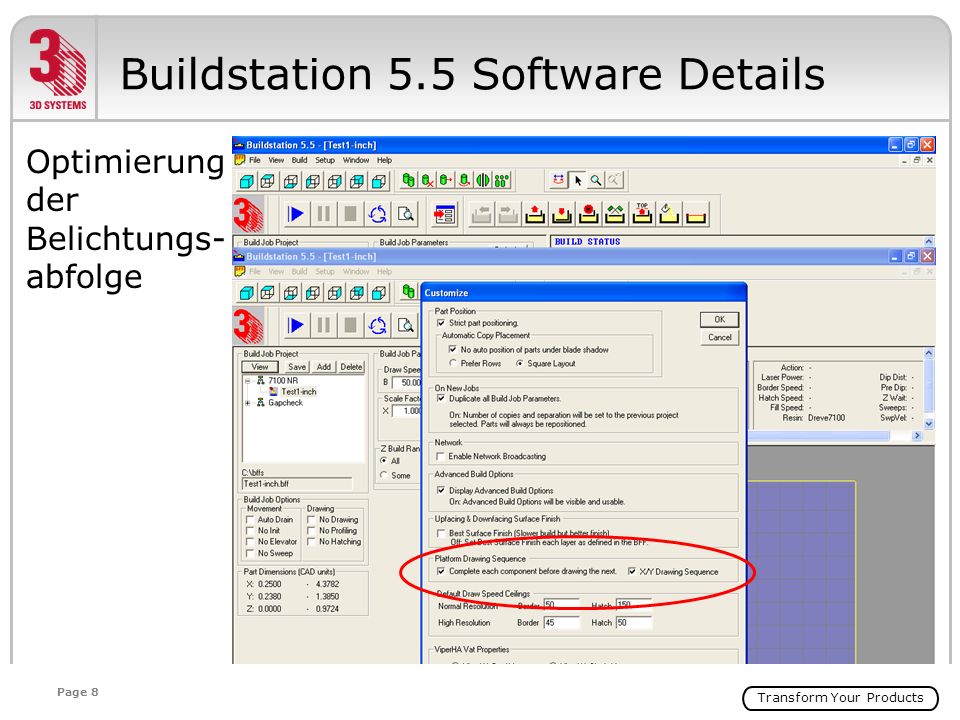
Task: Click the solid cyan cube icon, background window
Action: click(x=247, y=181)
